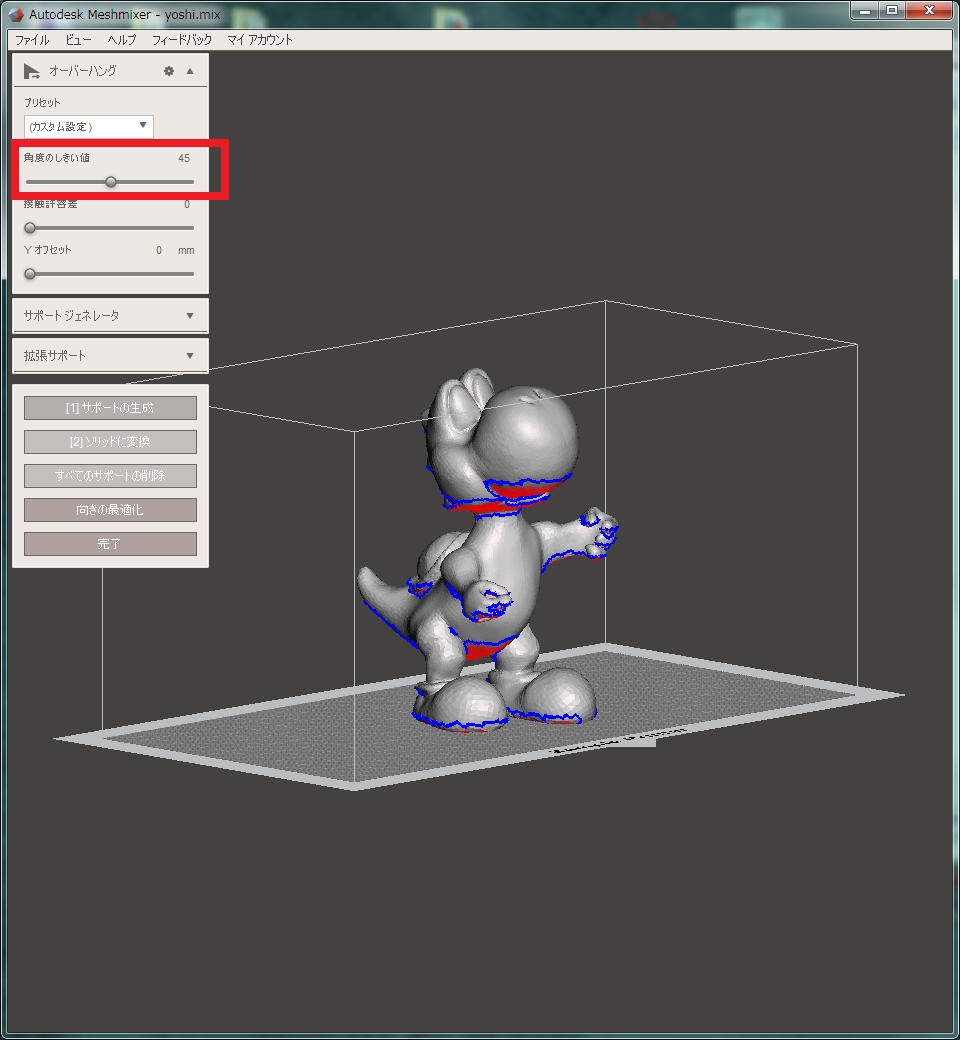Click the 角度のしきい値 value 45
Screen dimensions: 960x1040
[x=184, y=158]
